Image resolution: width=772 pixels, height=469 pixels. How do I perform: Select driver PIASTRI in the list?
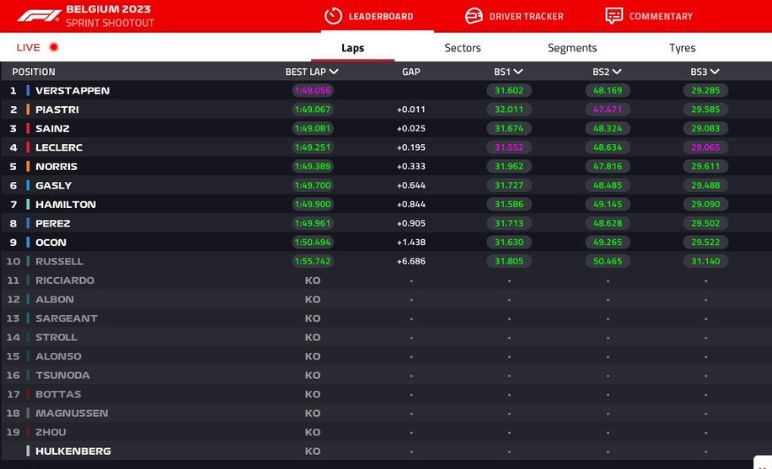click(57, 109)
